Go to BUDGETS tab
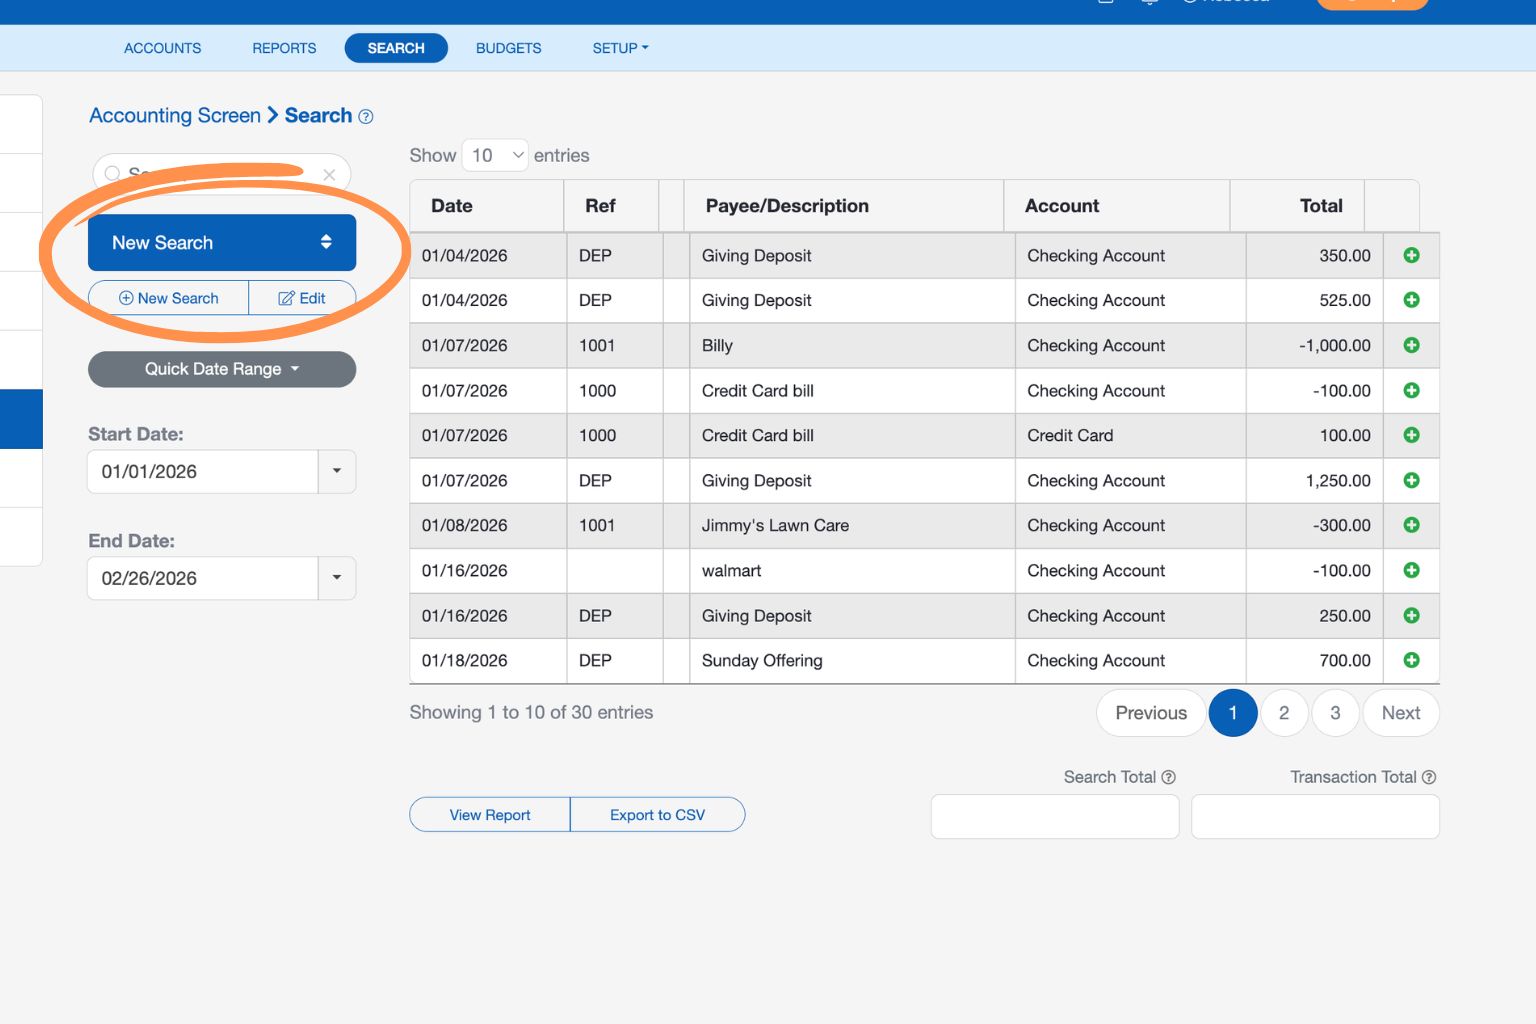 (508, 48)
